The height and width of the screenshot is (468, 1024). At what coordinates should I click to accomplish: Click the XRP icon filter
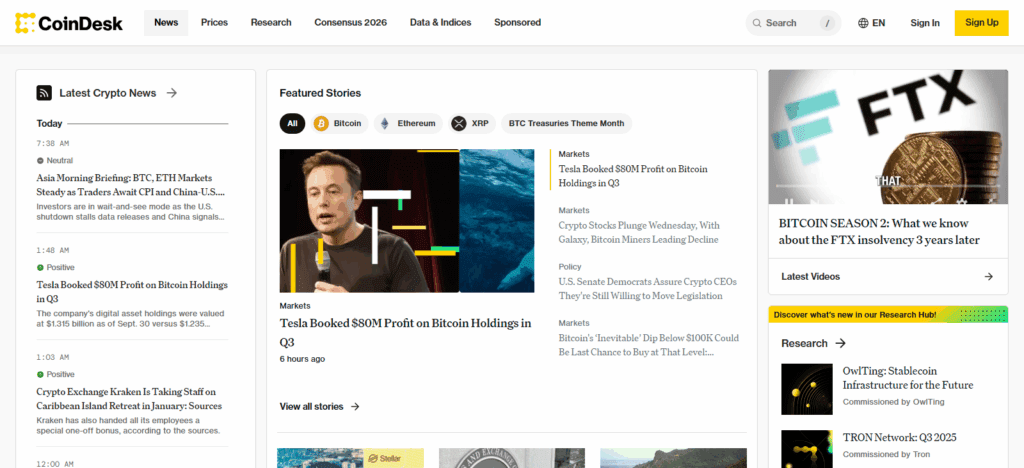pos(459,123)
